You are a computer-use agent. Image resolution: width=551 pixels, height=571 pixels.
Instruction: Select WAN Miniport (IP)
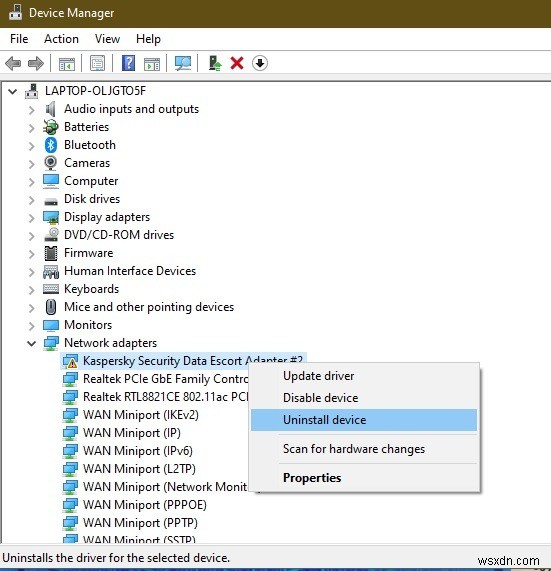point(132,433)
